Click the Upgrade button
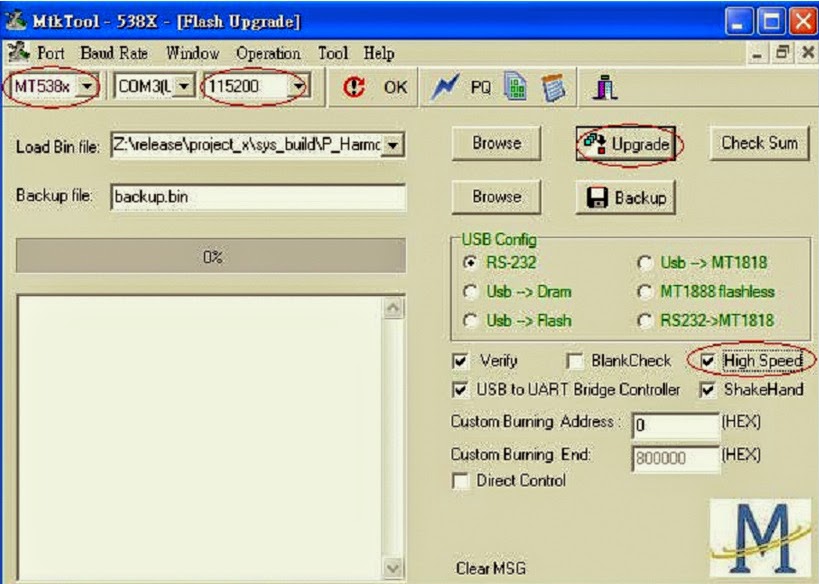819x584 pixels. [626, 144]
